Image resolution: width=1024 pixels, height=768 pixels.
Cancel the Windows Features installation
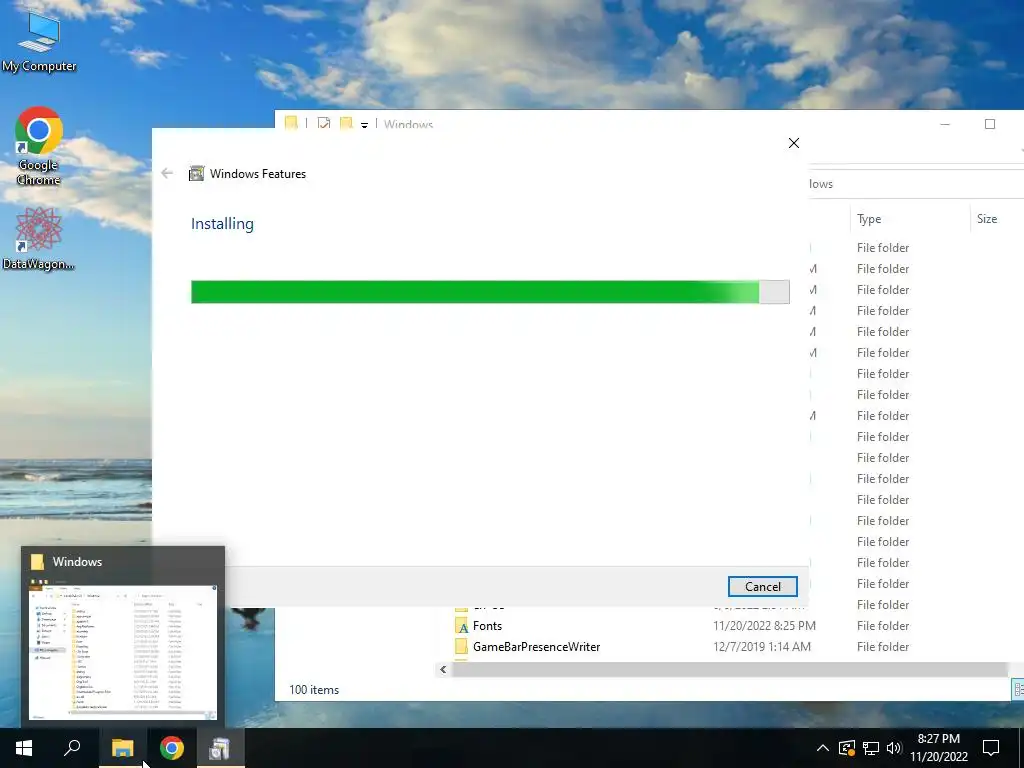pos(762,586)
